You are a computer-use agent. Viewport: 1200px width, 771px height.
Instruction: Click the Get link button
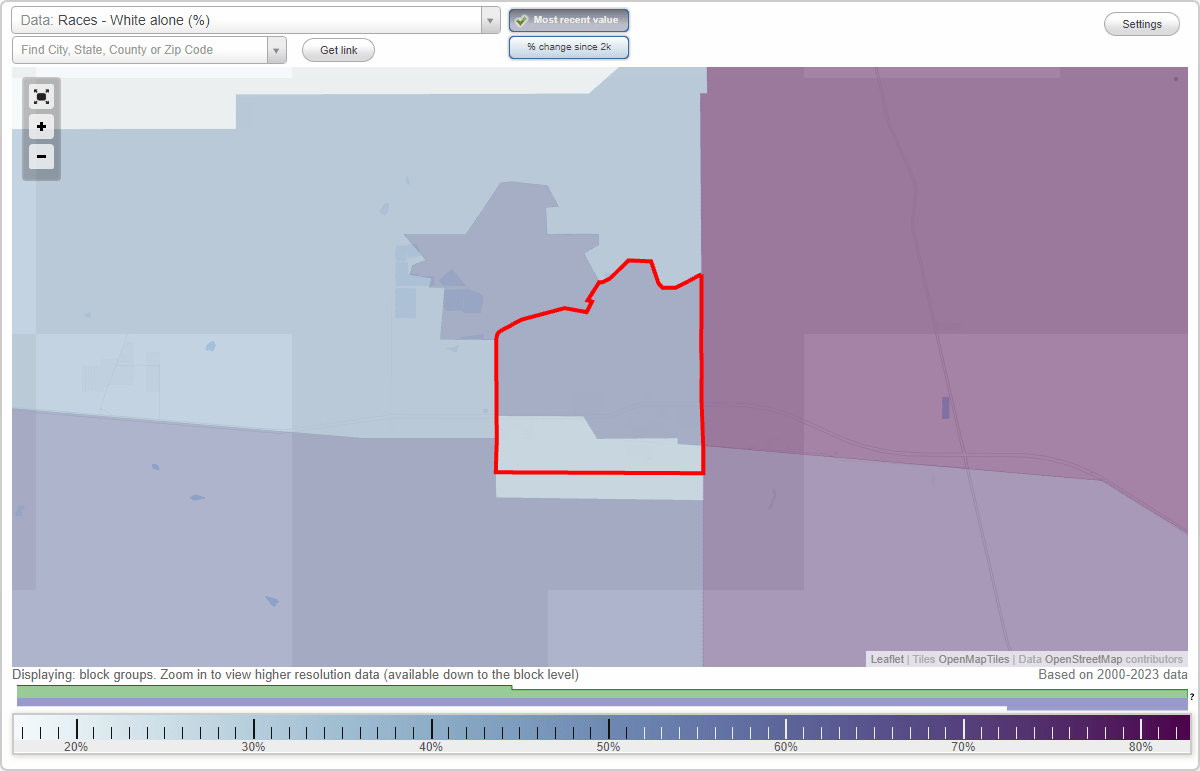coord(337,49)
